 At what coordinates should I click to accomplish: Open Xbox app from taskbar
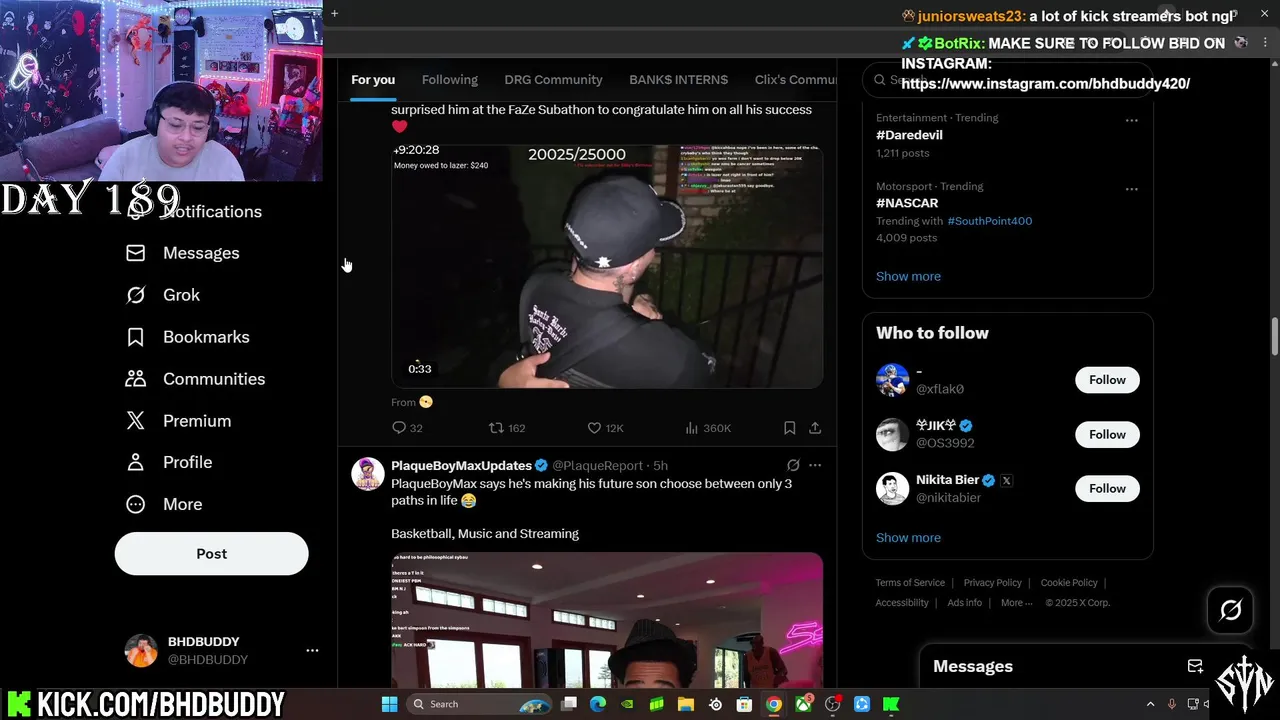point(803,704)
